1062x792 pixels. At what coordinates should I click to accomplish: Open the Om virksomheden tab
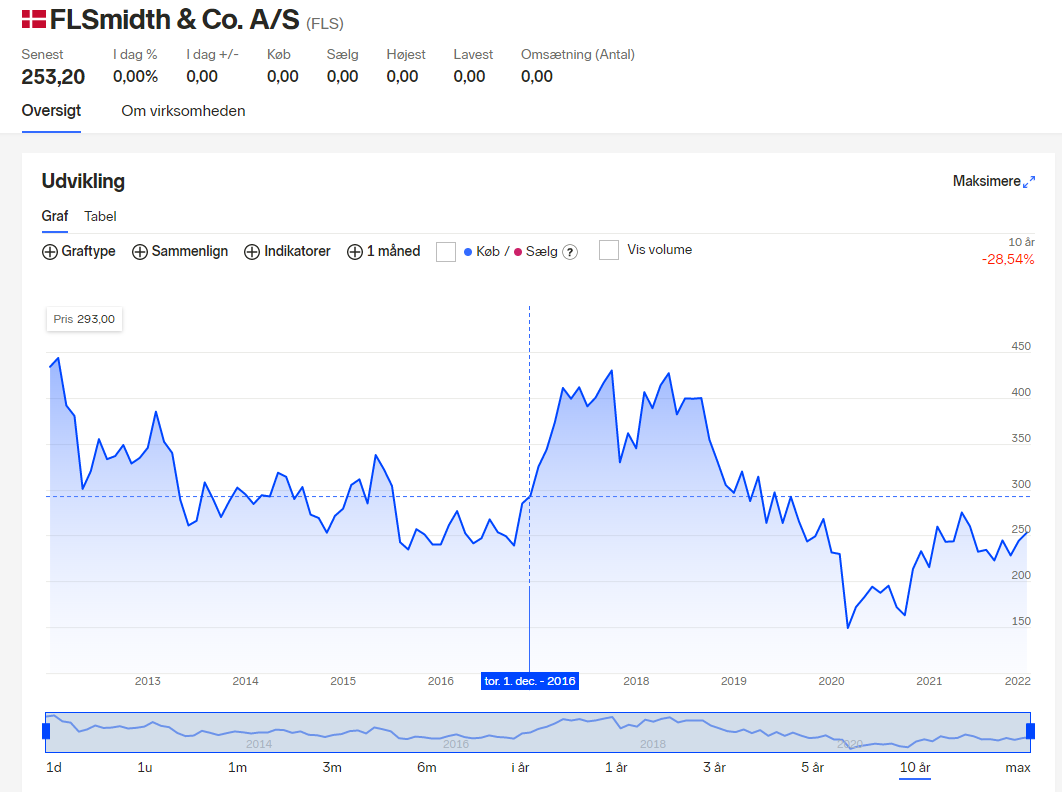pyautogui.click(x=184, y=111)
